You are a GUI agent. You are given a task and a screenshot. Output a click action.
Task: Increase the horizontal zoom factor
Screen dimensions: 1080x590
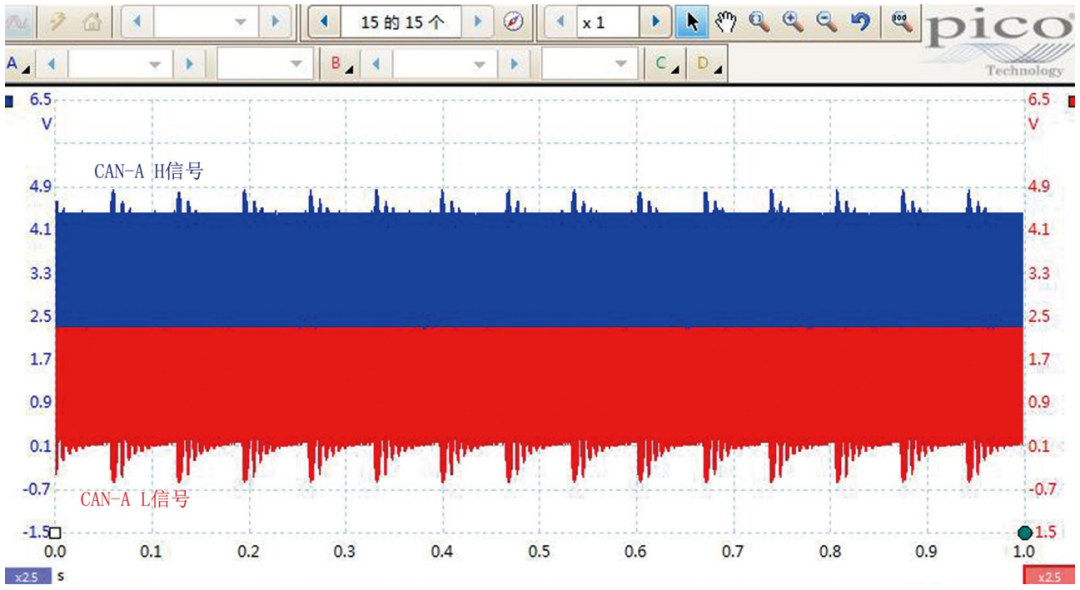point(655,23)
